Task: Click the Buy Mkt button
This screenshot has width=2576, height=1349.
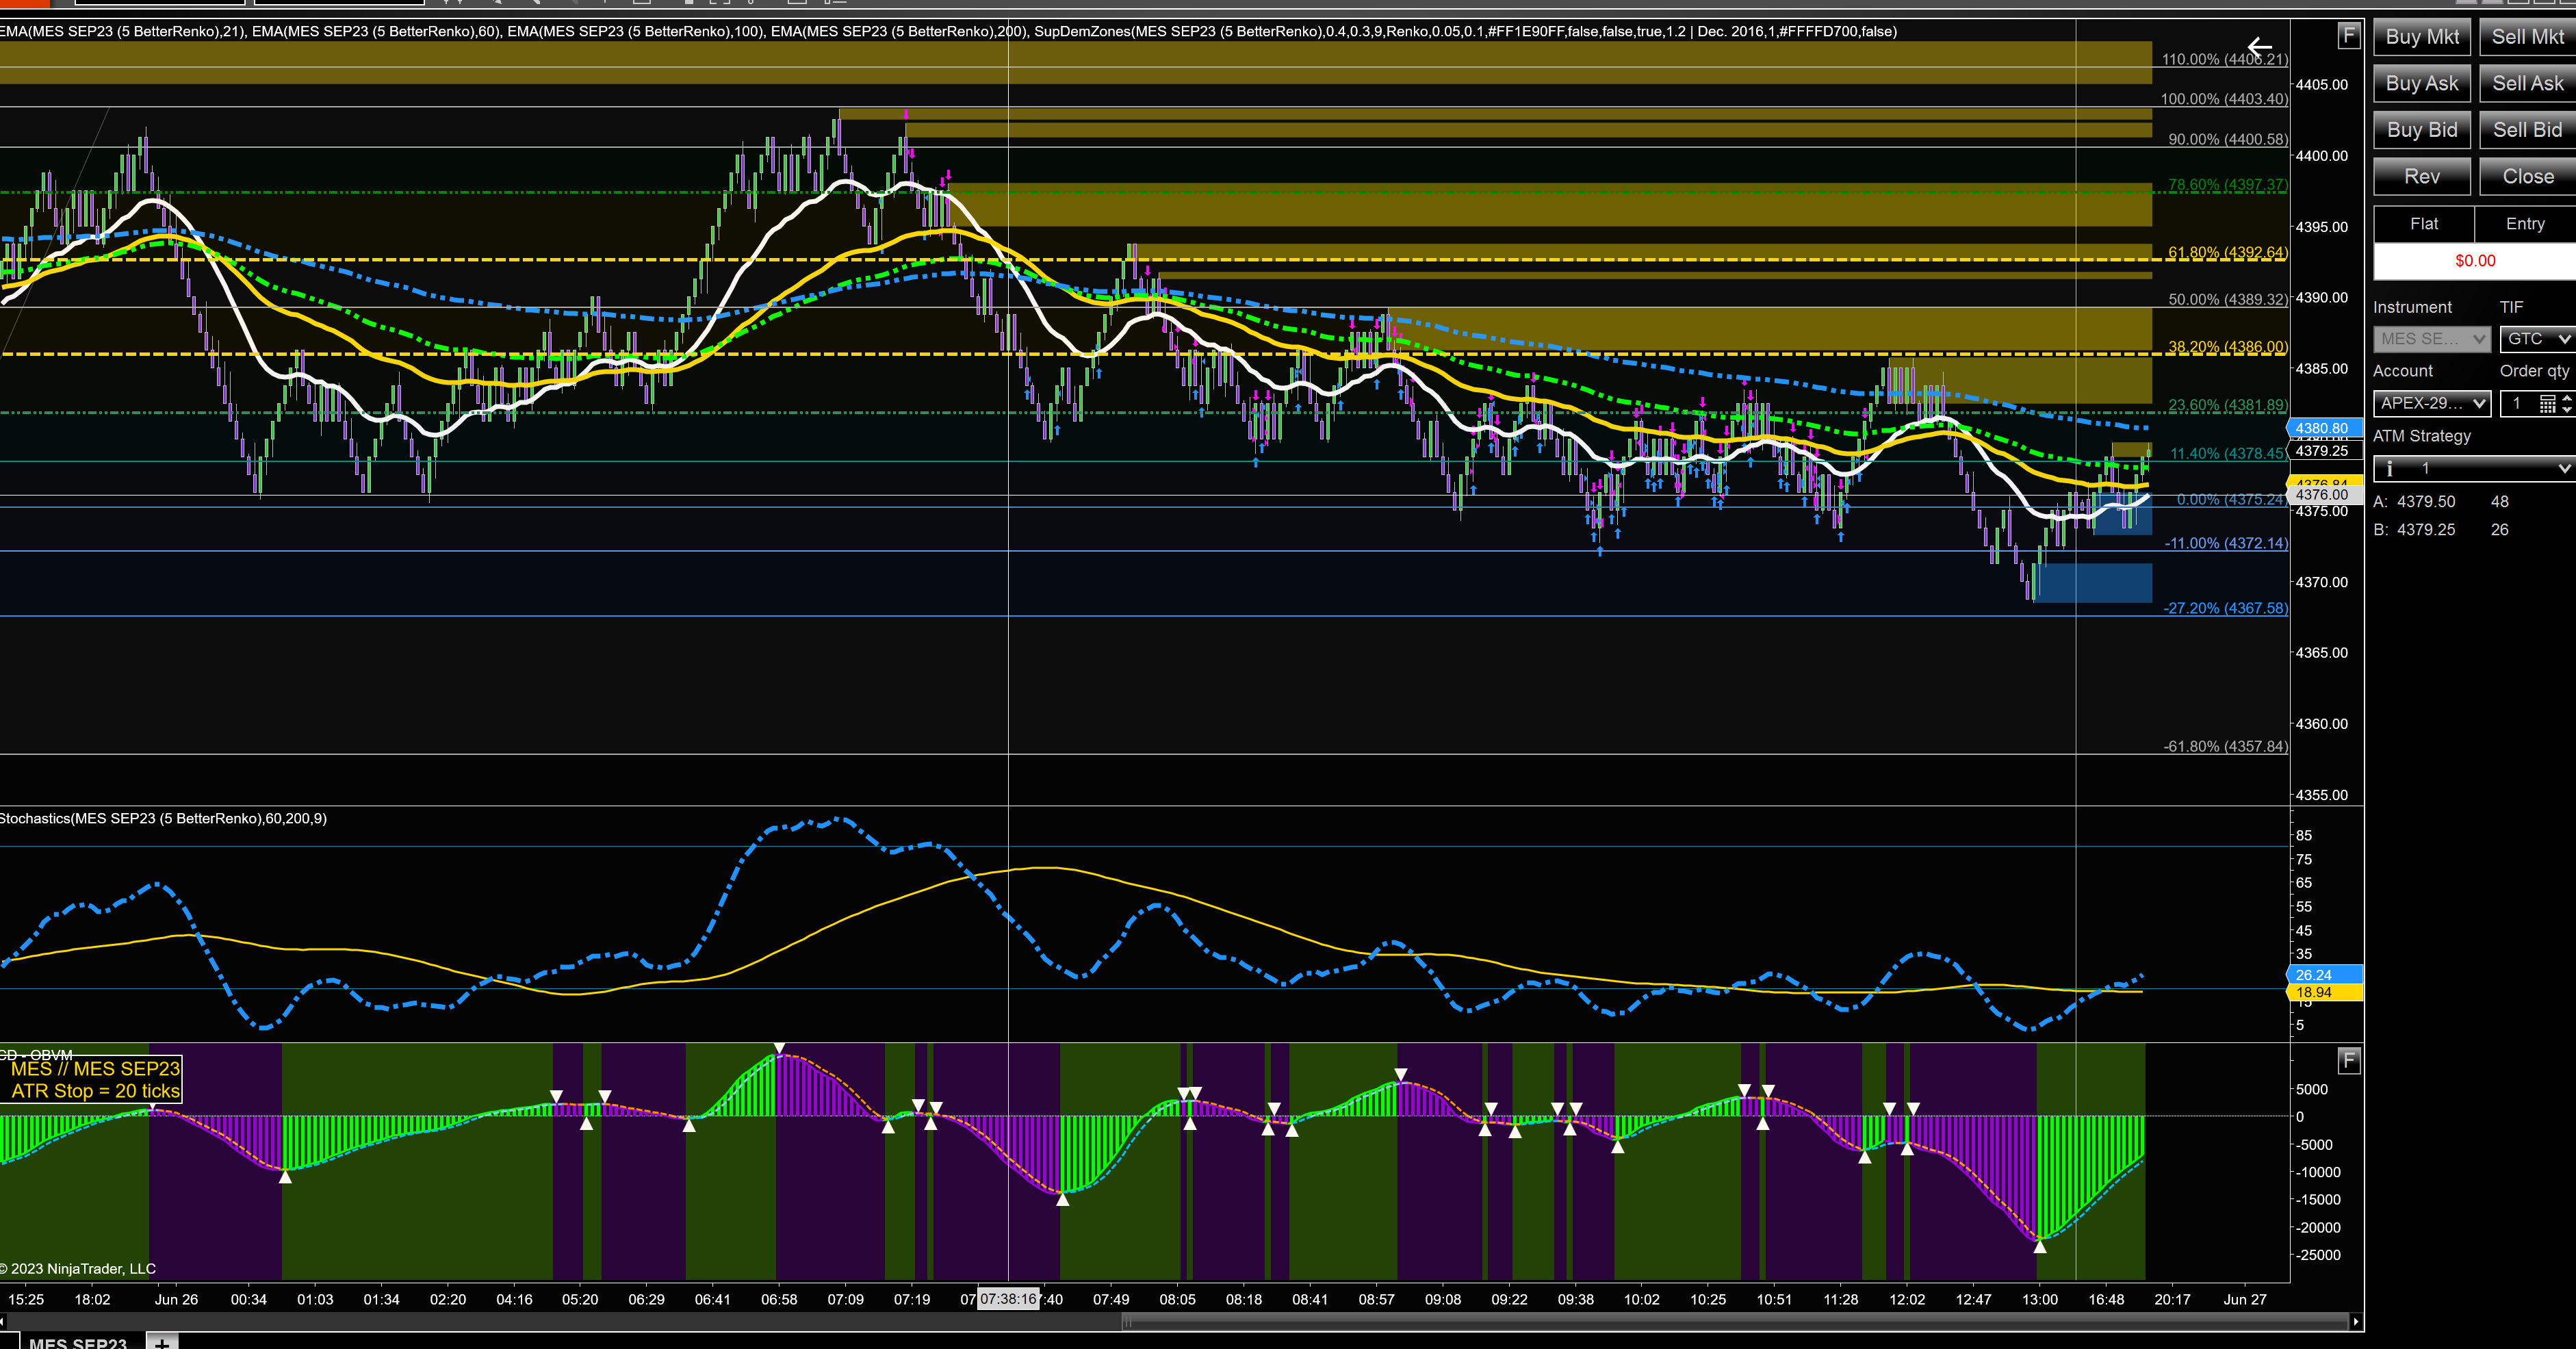Action: click(x=2421, y=37)
